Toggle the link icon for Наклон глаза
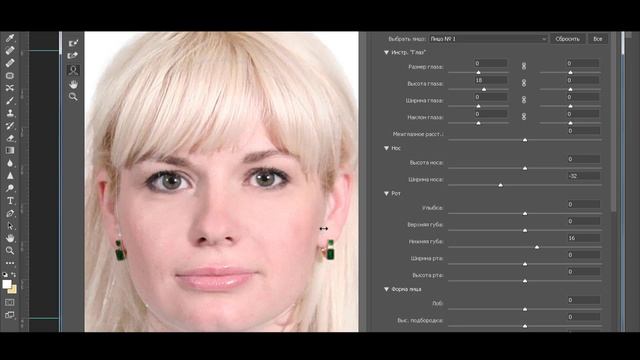 [524, 116]
